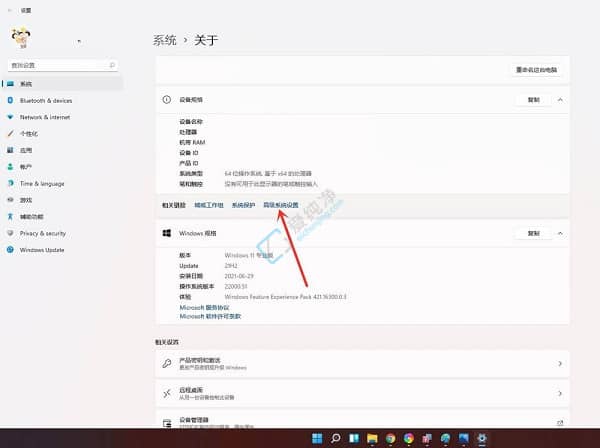Click the 账户 accounts sidebar icon
This screenshot has width=600, height=448.
click(10, 167)
